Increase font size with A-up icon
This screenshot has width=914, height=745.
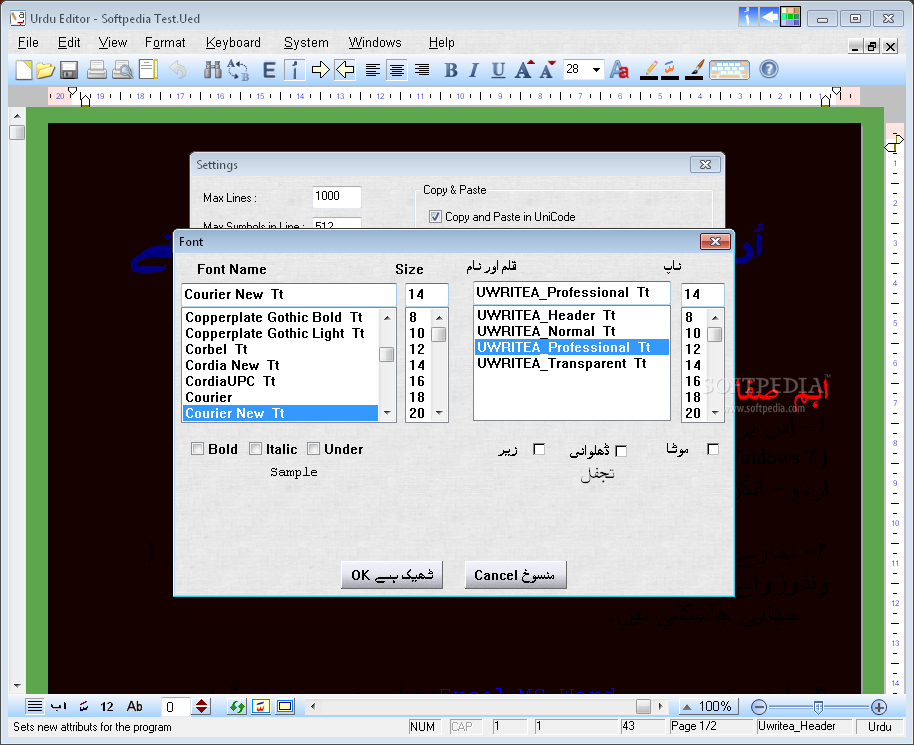point(524,70)
